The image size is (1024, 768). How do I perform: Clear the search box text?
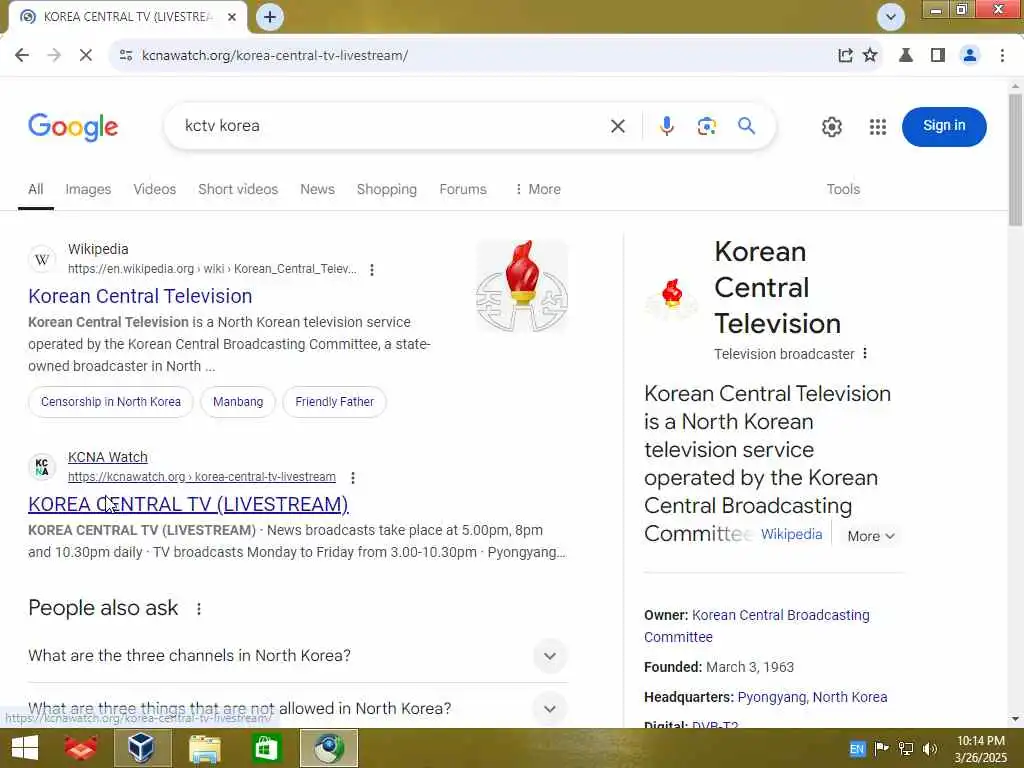pos(618,126)
